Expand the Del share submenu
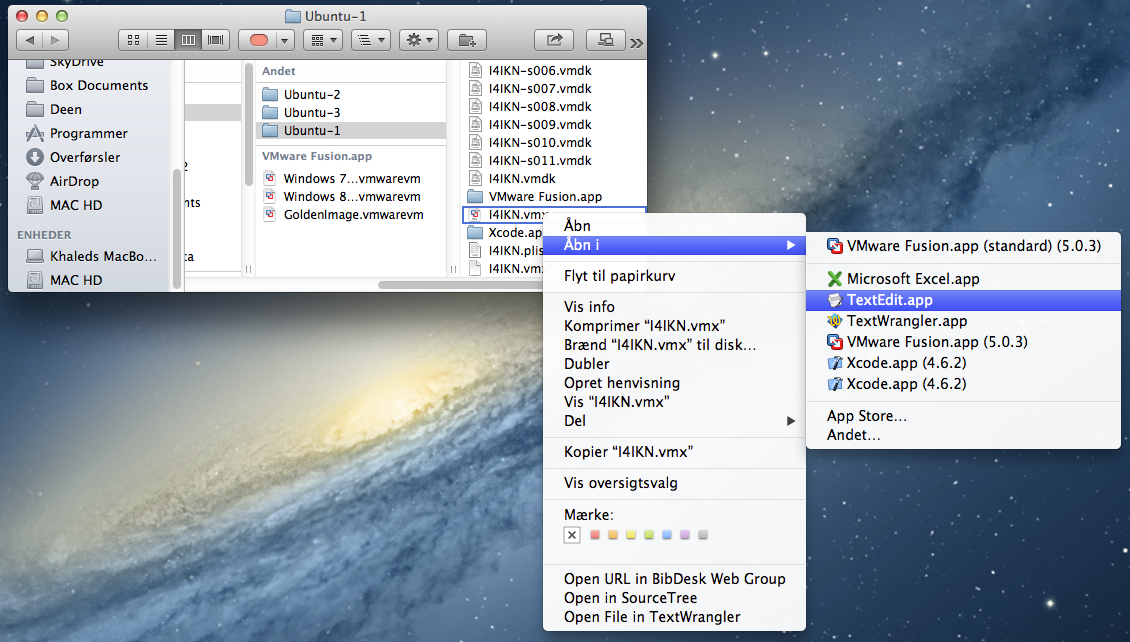1130x642 pixels. [x=674, y=421]
